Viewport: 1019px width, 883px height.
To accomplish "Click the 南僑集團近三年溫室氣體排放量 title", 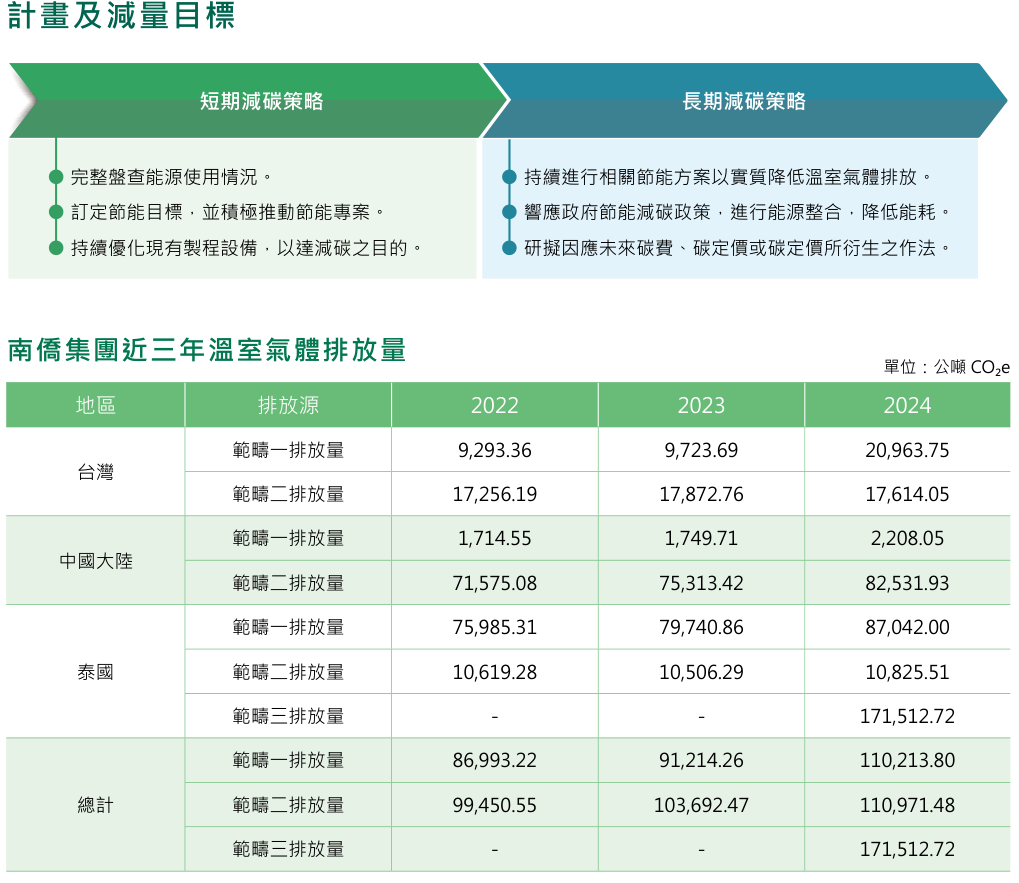I will [207, 350].
